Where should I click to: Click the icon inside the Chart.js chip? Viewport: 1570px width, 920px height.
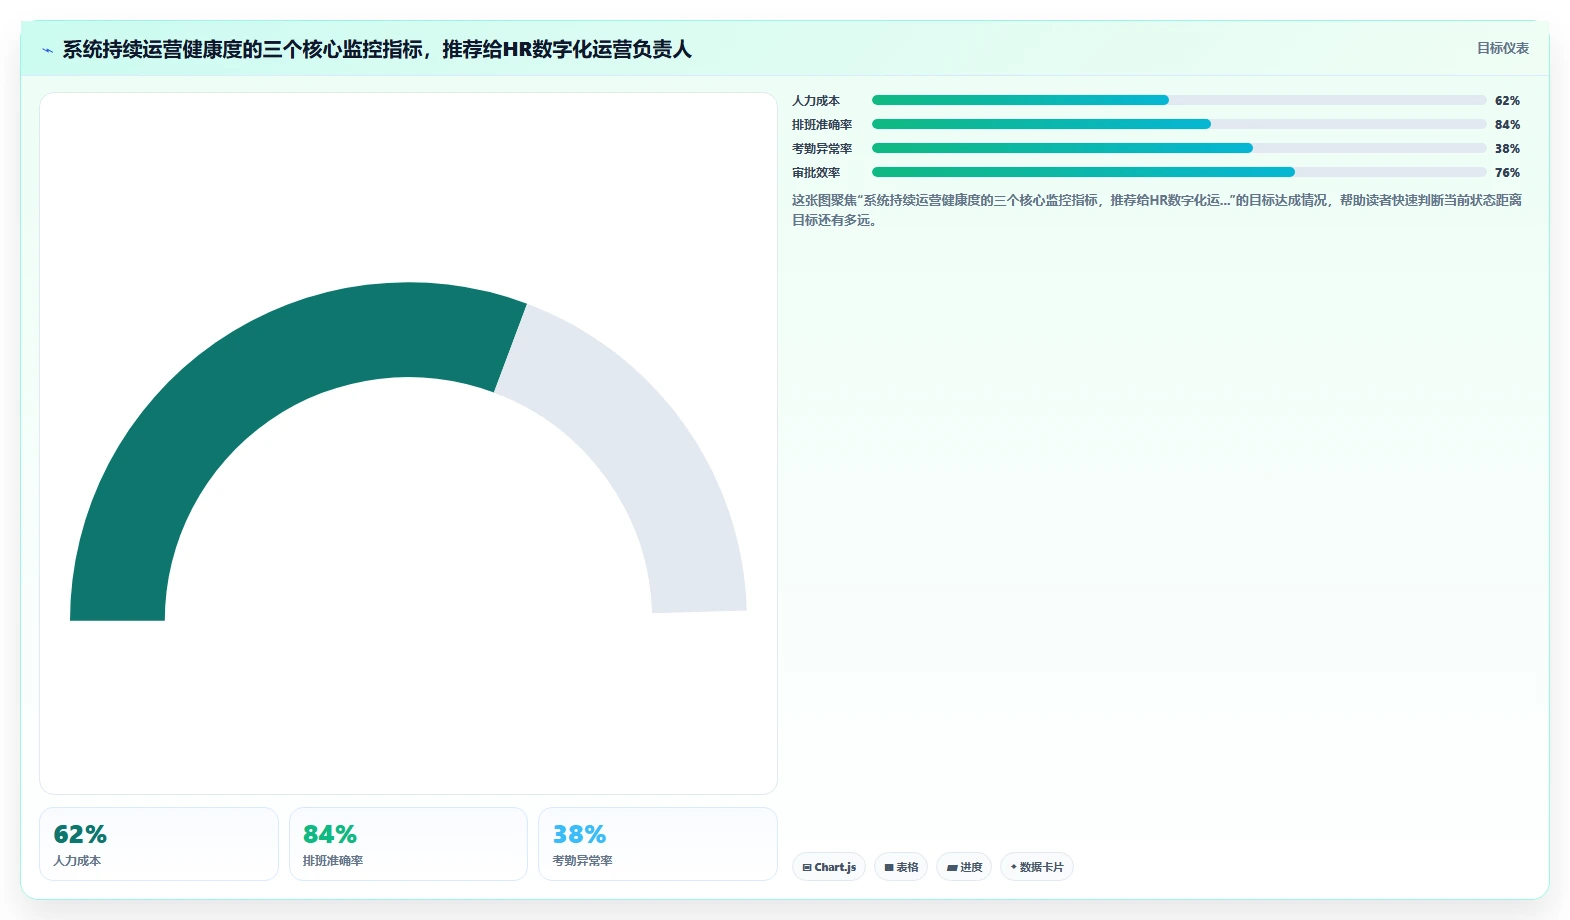[x=807, y=868]
